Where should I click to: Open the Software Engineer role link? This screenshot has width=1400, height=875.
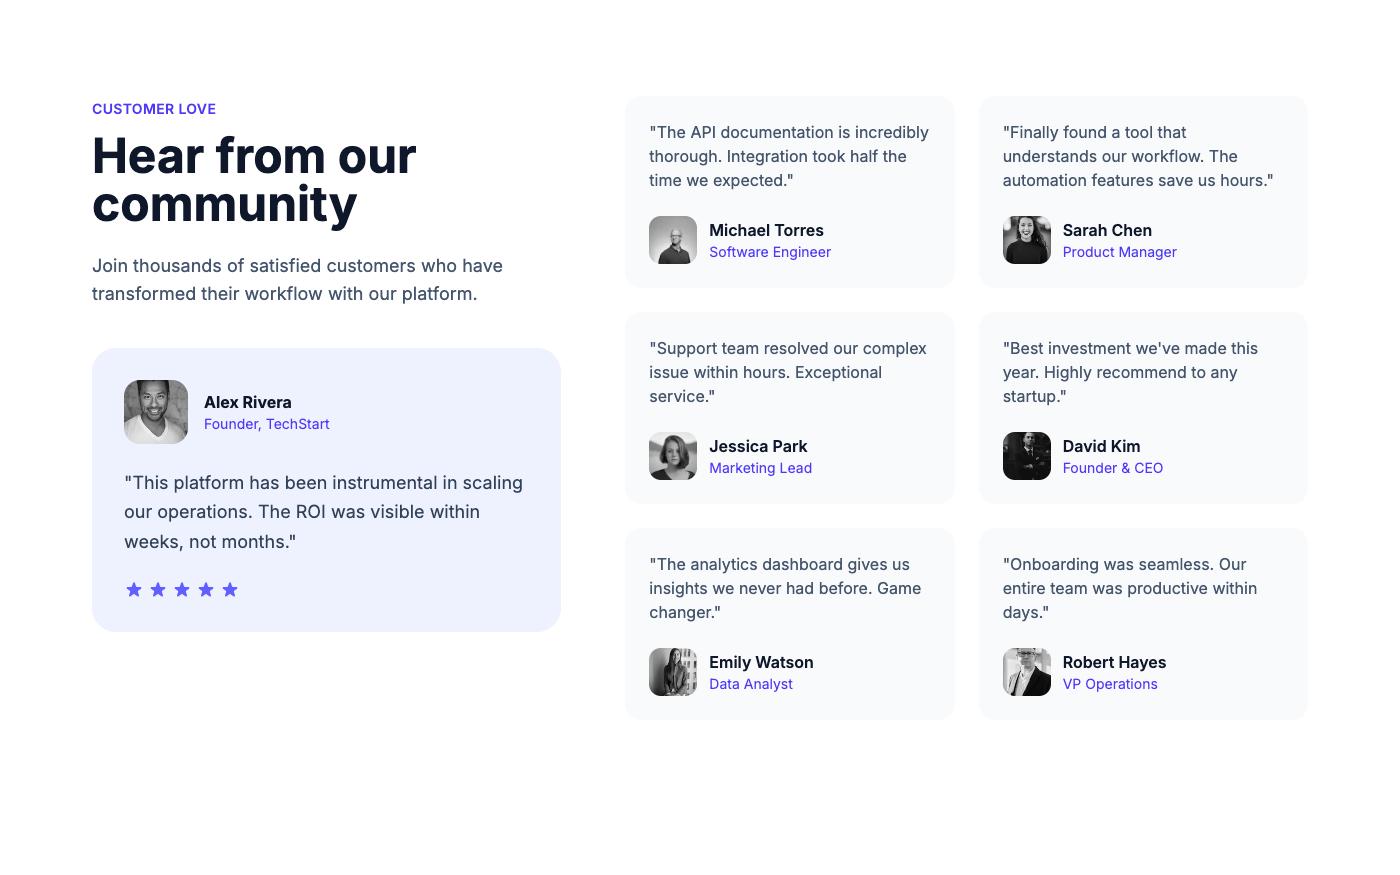[x=770, y=252]
